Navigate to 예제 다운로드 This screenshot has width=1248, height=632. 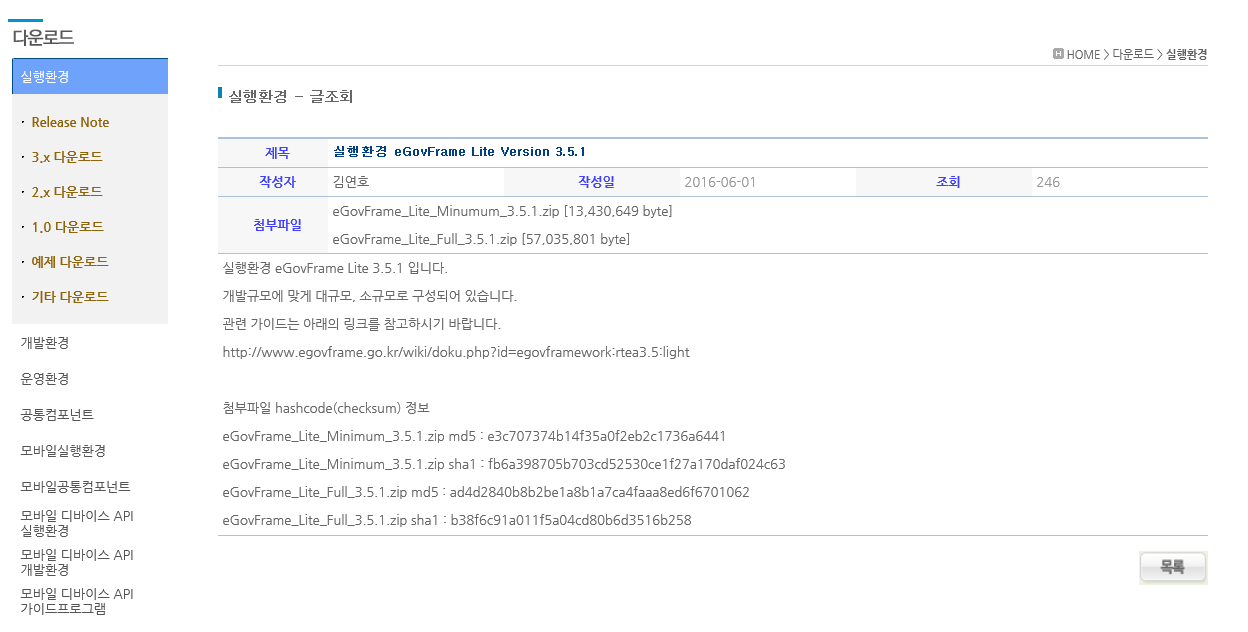point(70,262)
